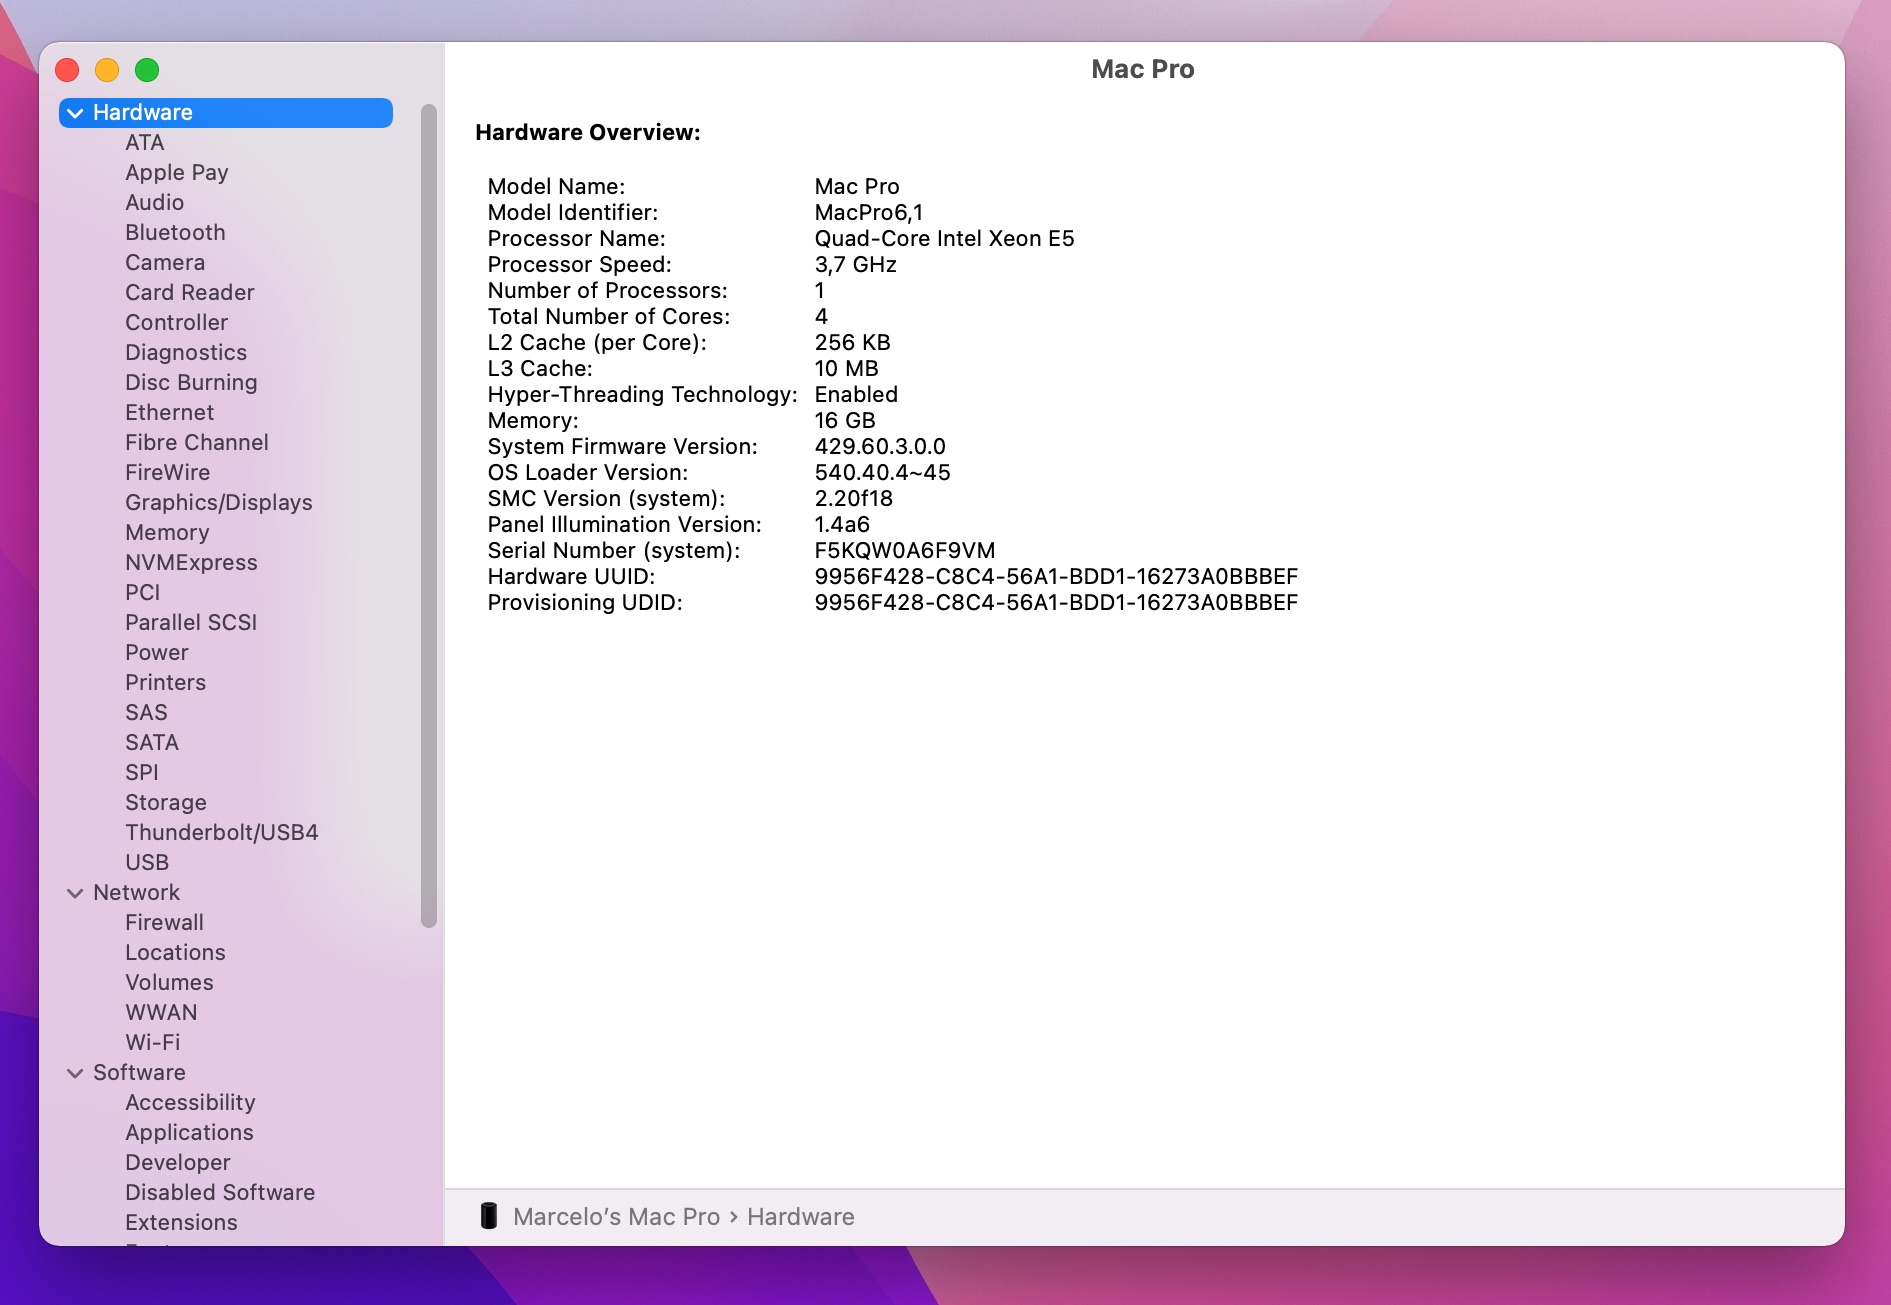Click Hardware in the bottom path bar
Screen dimensions: 1891x1305
[800, 1217]
